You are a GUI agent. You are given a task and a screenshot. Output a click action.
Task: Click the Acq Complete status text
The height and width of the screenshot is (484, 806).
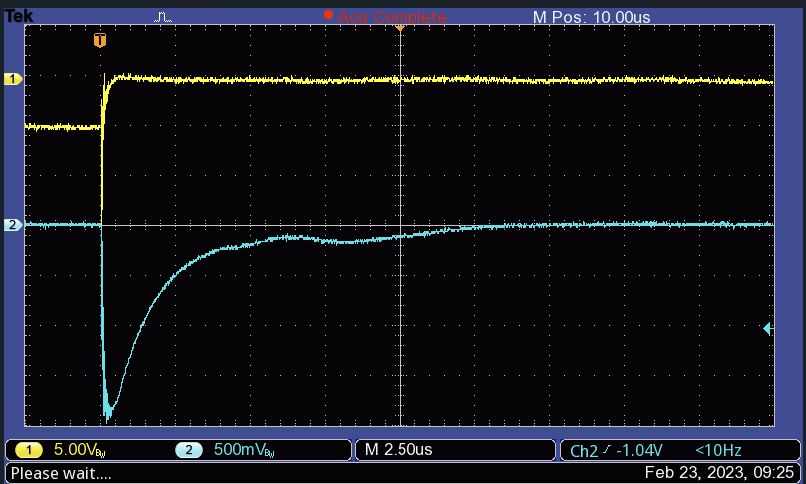pos(392,17)
